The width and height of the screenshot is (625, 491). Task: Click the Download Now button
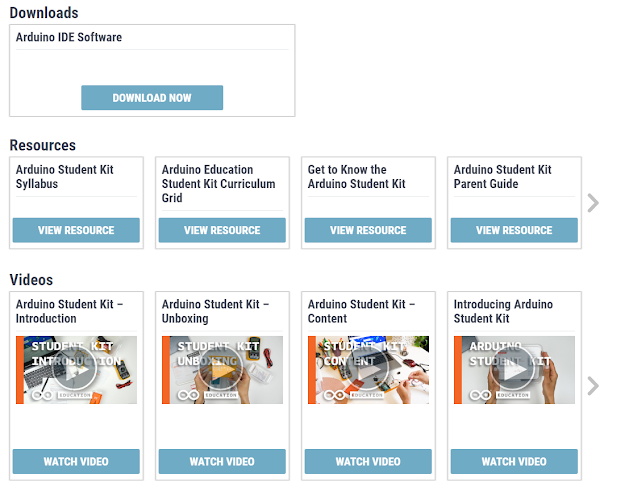tap(152, 97)
